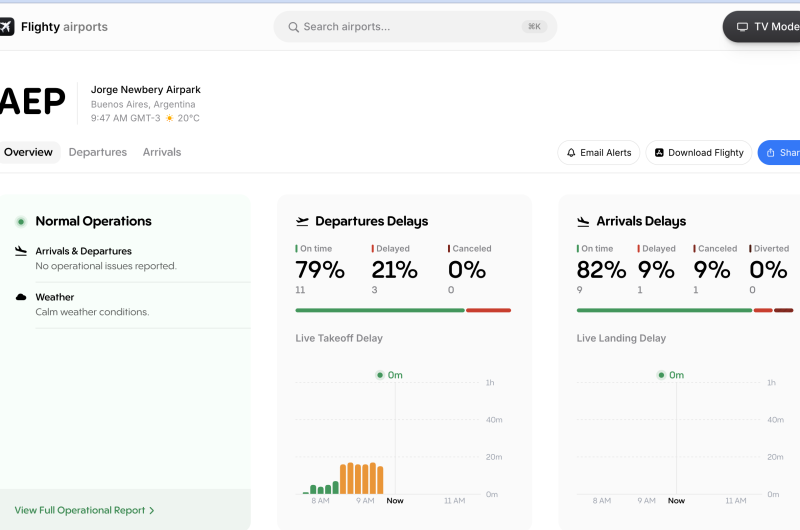Click the Arrivals Delays landing plane icon

[x=583, y=222]
